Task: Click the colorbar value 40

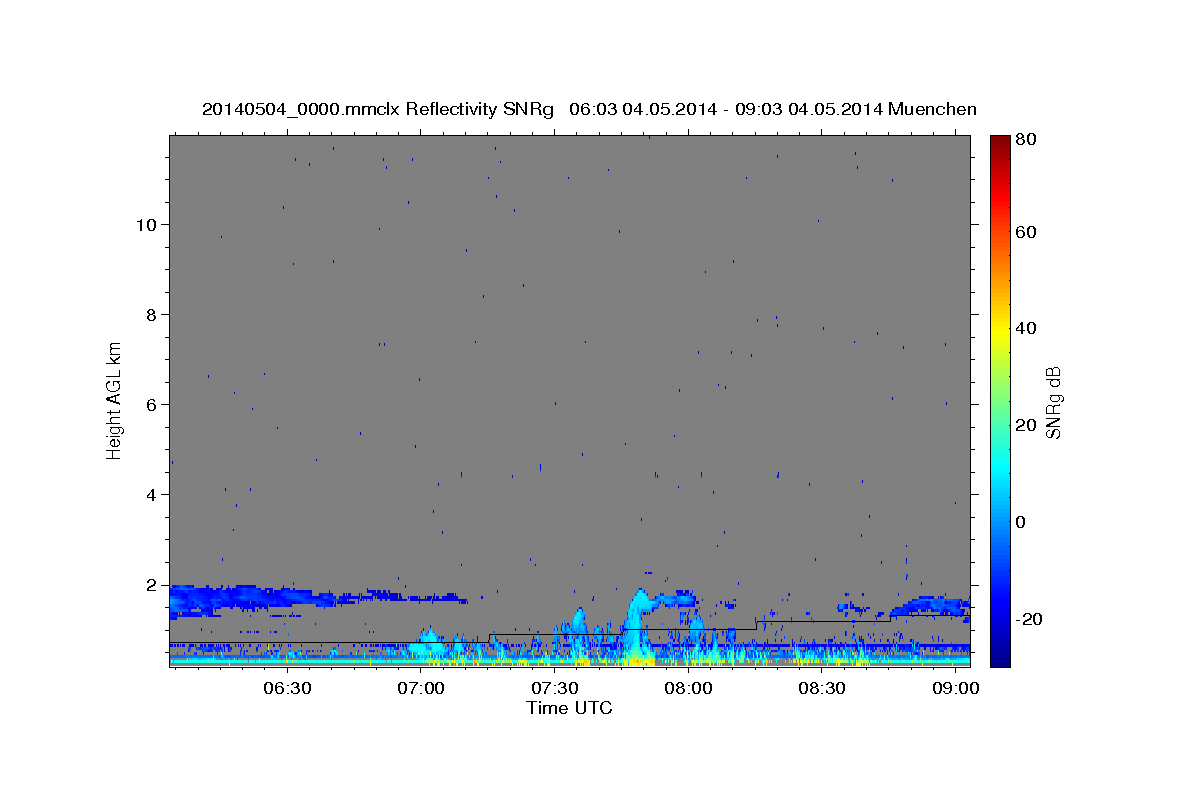Action: click(1026, 328)
